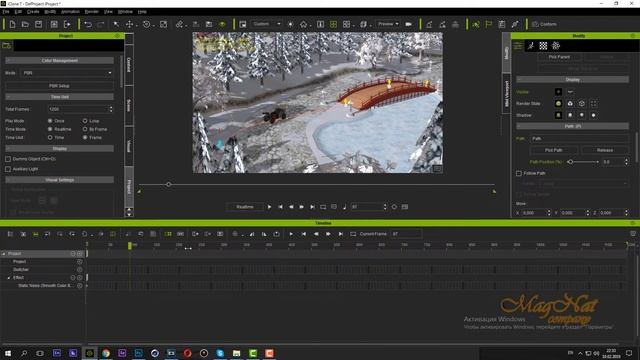Viewport: 640px width, 360px height.
Task: Collapse the Effect track in the timeline
Action: click(9, 278)
